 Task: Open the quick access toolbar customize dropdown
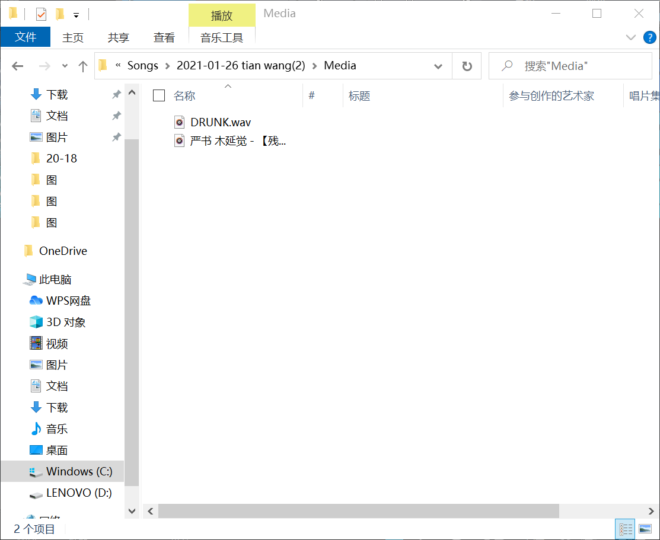pyautogui.click(x=76, y=15)
